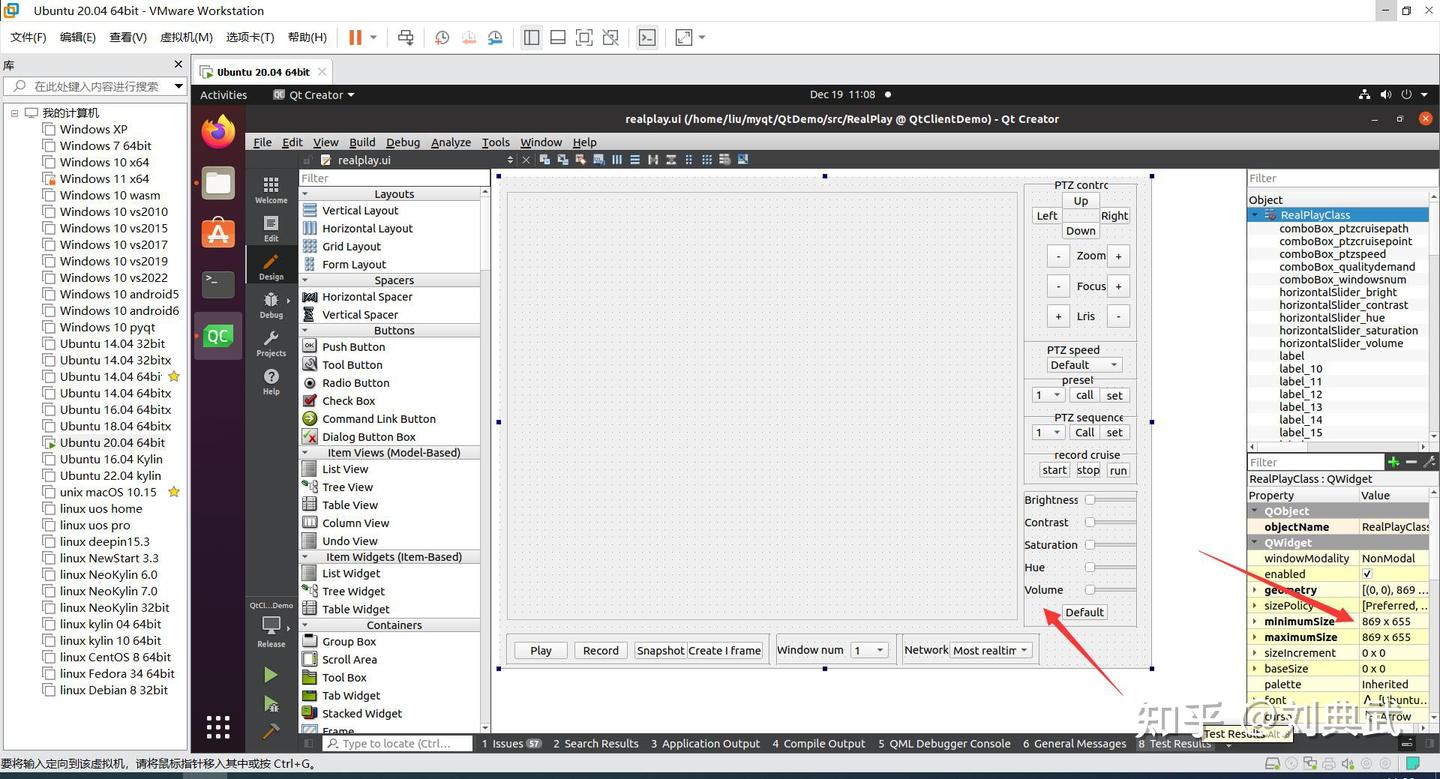Switch to Compile Output pane

pos(818,743)
